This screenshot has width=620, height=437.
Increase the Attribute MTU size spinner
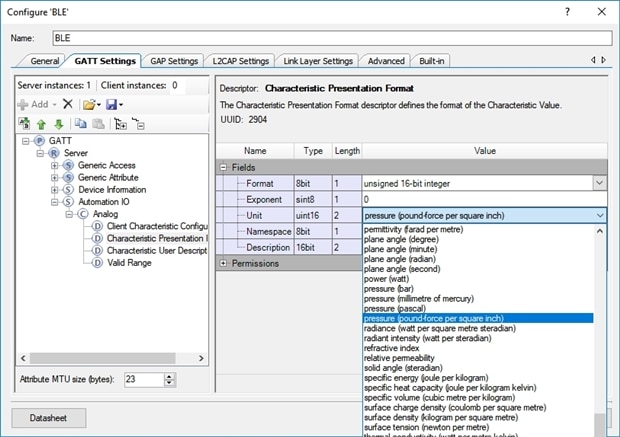coord(170,376)
